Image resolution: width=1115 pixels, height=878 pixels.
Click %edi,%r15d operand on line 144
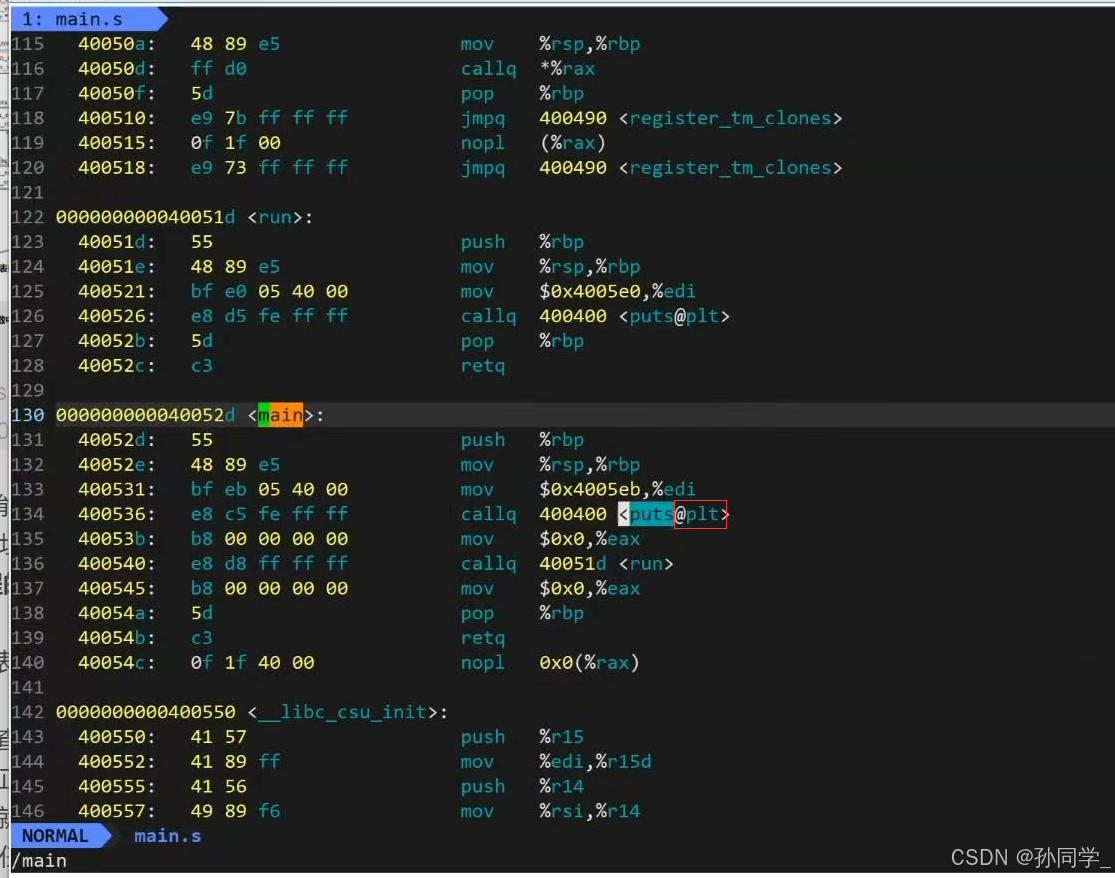click(x=595, y=761)
